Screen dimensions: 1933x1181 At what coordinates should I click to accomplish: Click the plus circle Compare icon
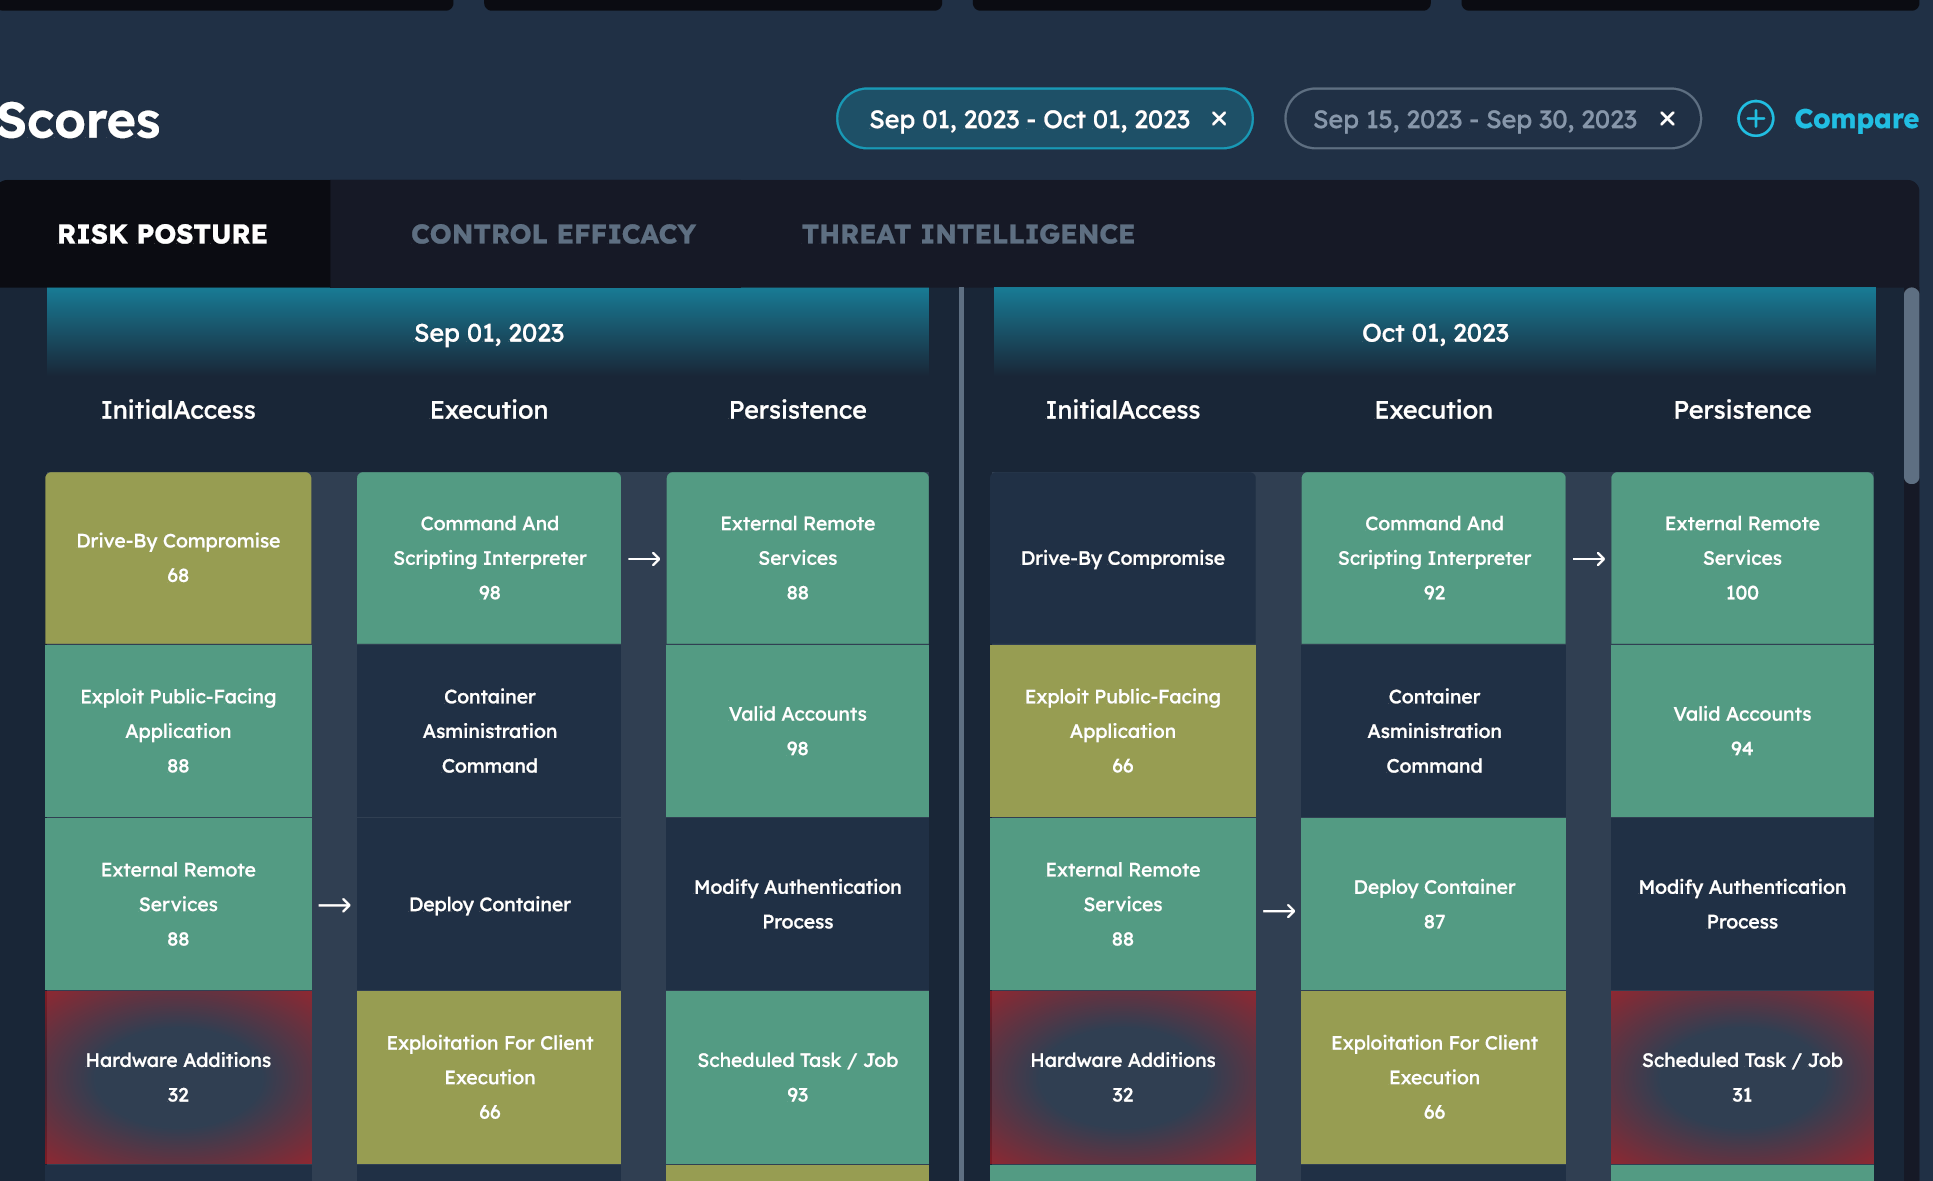click(x=1755, y=119)
